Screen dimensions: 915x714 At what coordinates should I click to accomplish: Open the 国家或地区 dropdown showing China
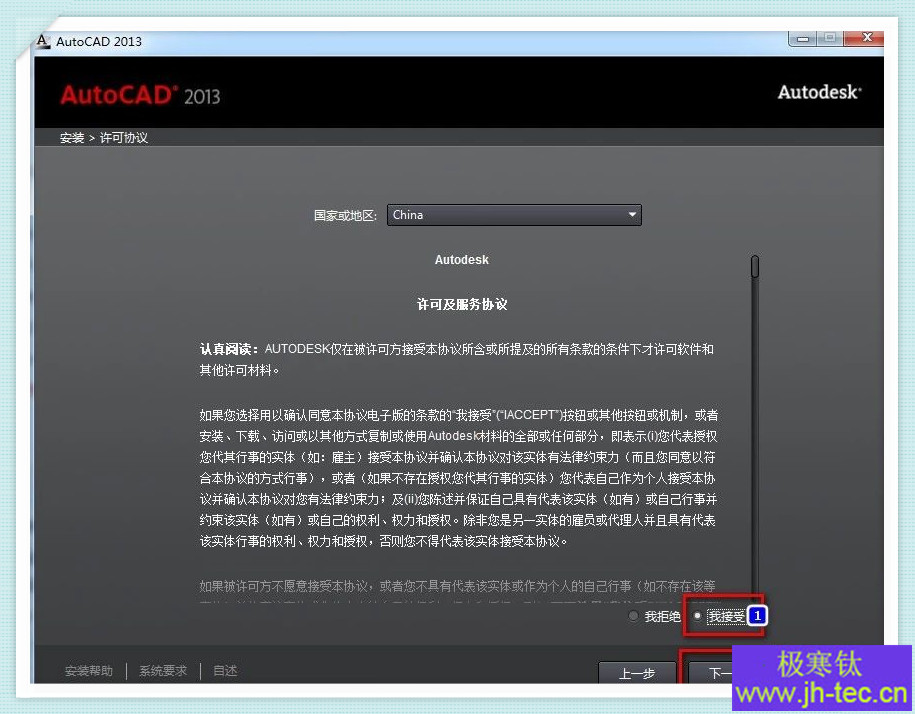point(514,215)
